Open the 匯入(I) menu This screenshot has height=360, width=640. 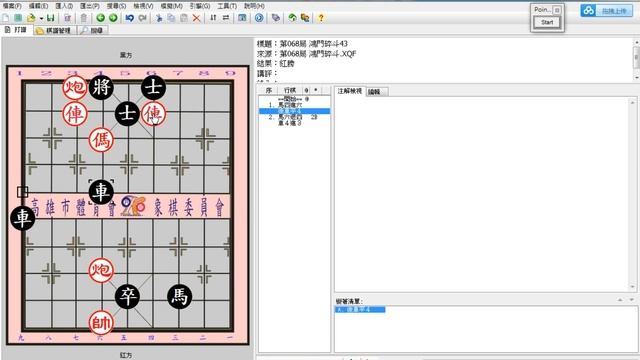[x=64, y=6]
